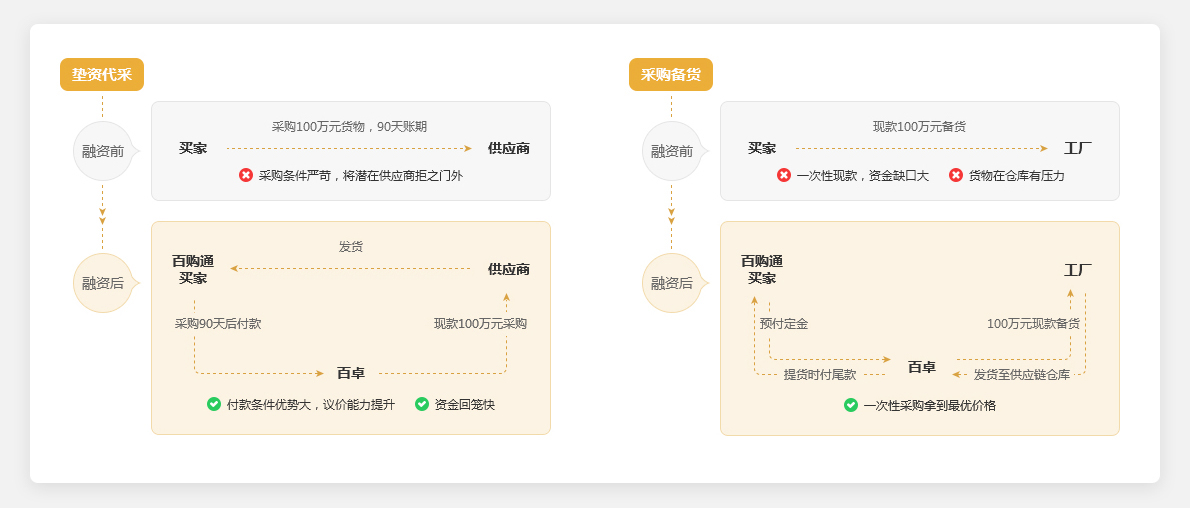Click 工厂 in the 融资后 beige panel
The width and height of the screenshot is (1190, 508).
1078,270
